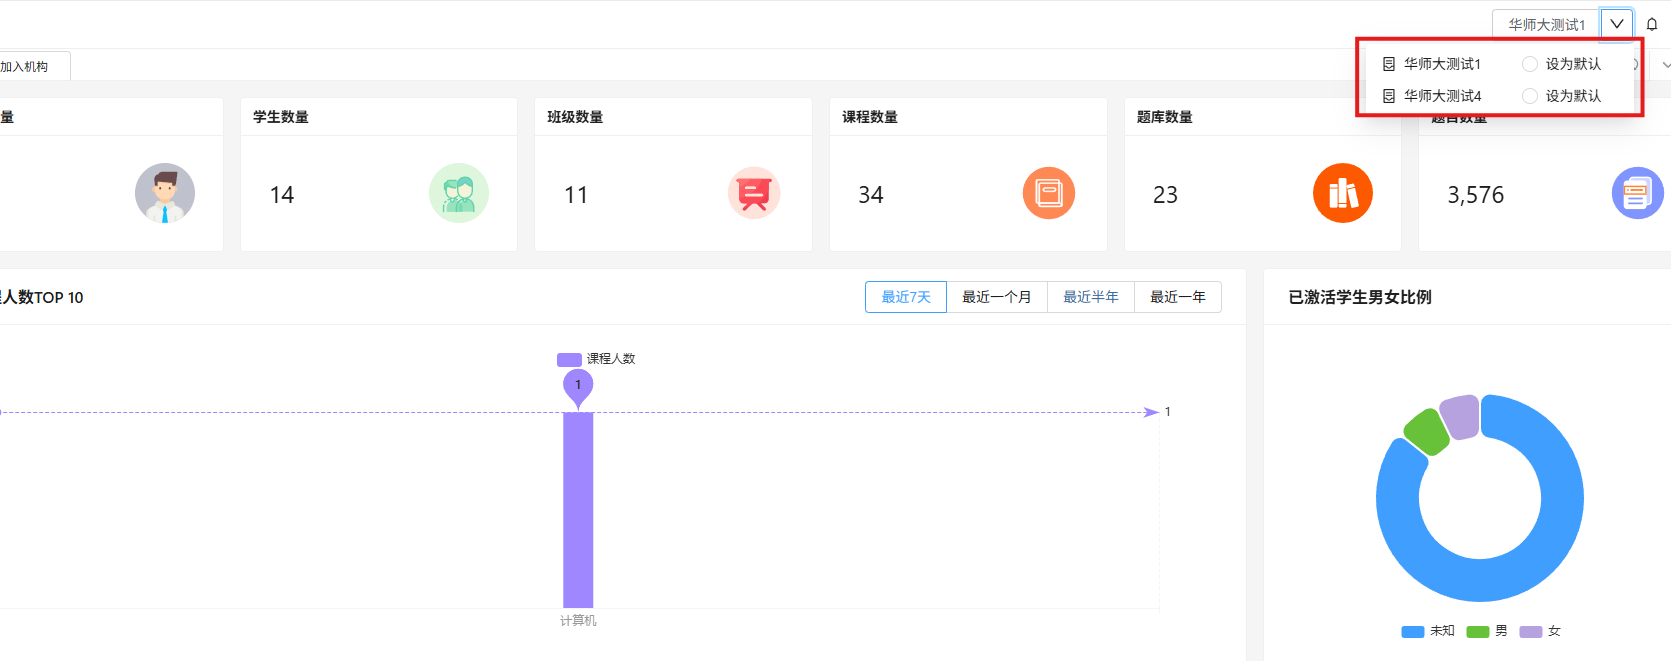The image size is (1671, 661).
Task: Set 华师大测试4 as default radio button
Action: click(1530, 96)
